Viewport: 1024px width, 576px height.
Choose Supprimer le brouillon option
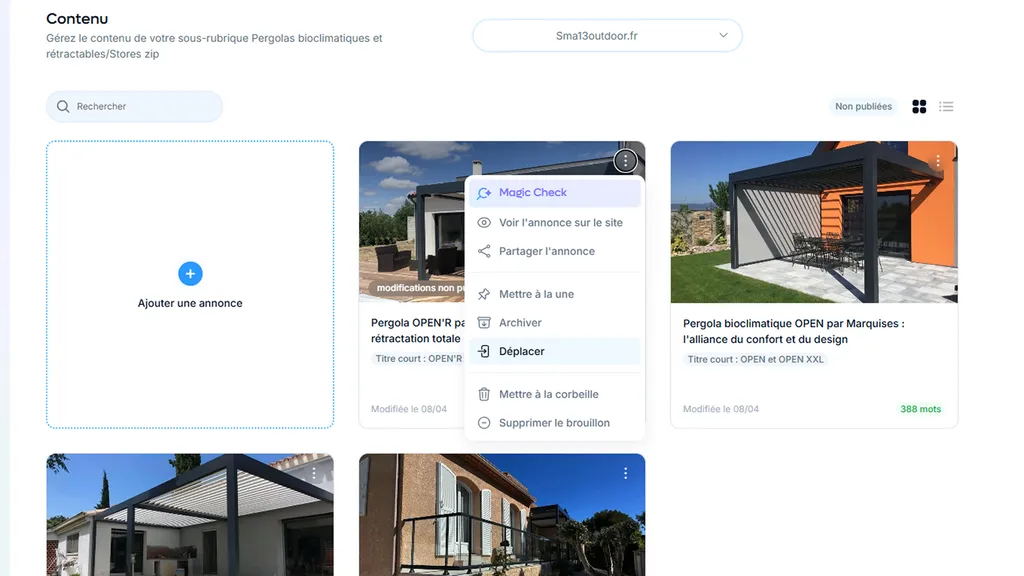554,423
